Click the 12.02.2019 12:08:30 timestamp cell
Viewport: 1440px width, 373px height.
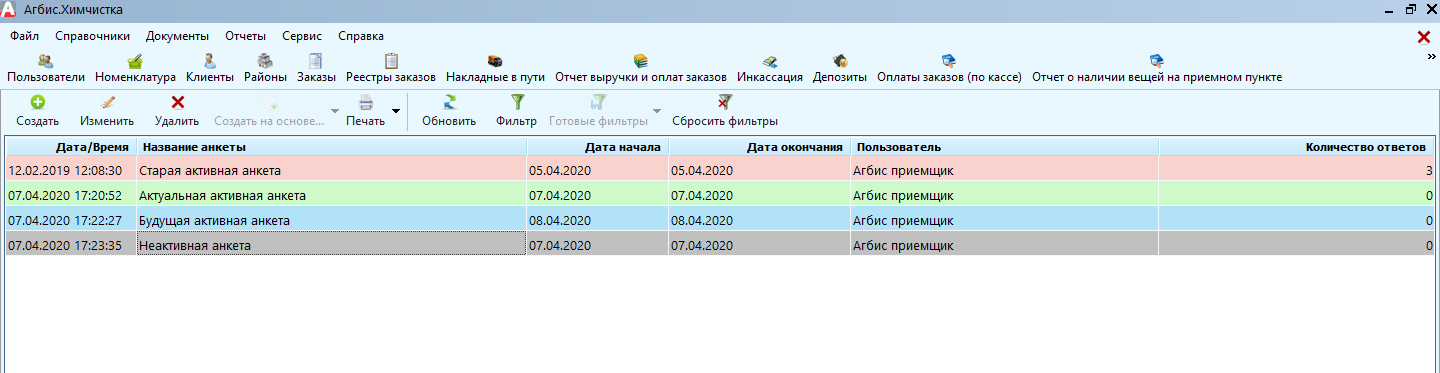click(x=71, y=170)
